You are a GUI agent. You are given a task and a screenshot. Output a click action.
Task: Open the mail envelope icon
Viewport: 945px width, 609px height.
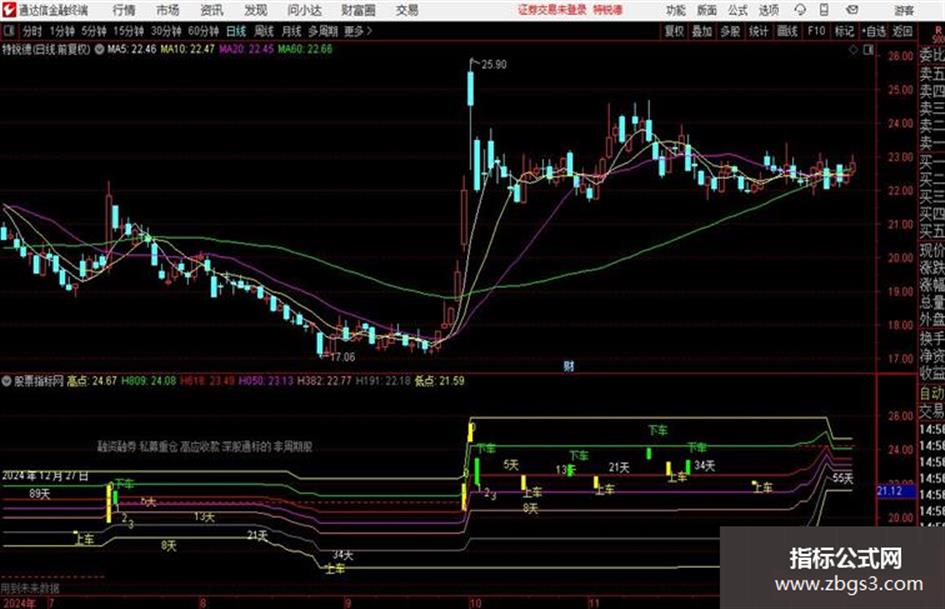point(852,10)
